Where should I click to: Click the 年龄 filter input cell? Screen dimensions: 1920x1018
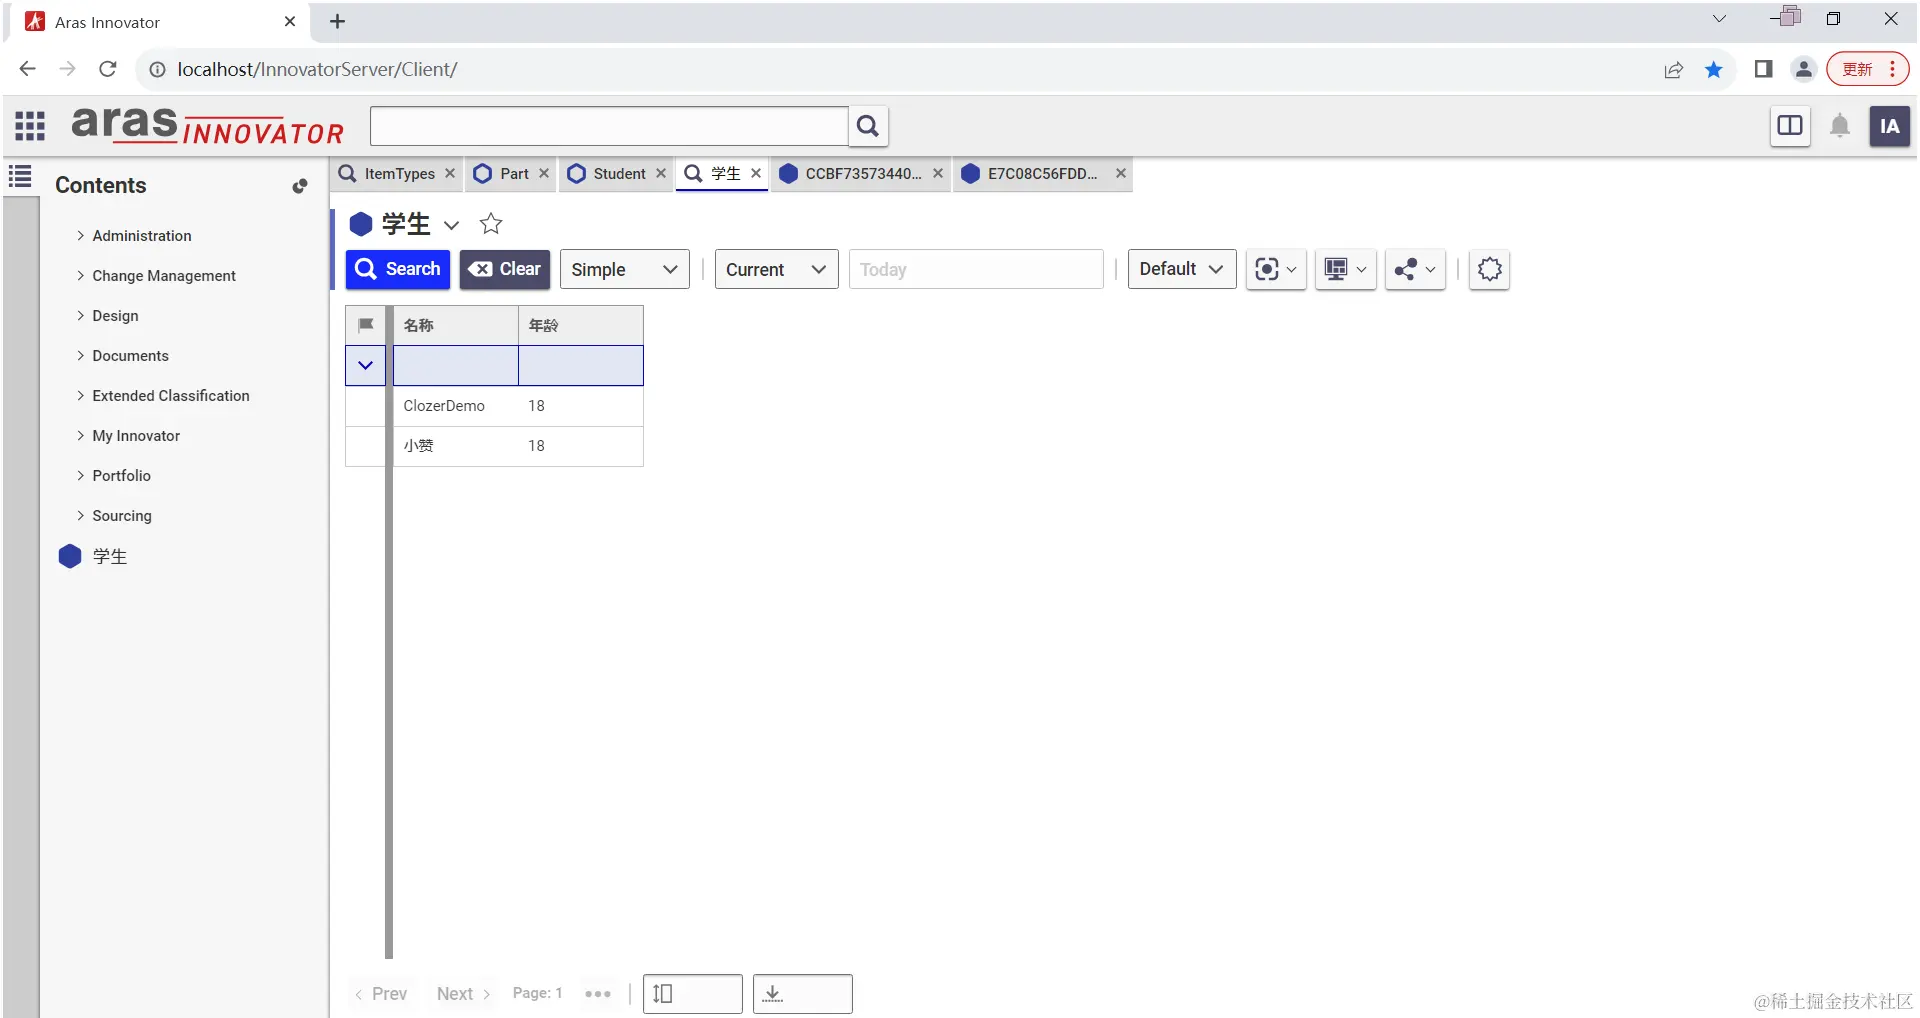pyautogui.click(x=581, y=365)
